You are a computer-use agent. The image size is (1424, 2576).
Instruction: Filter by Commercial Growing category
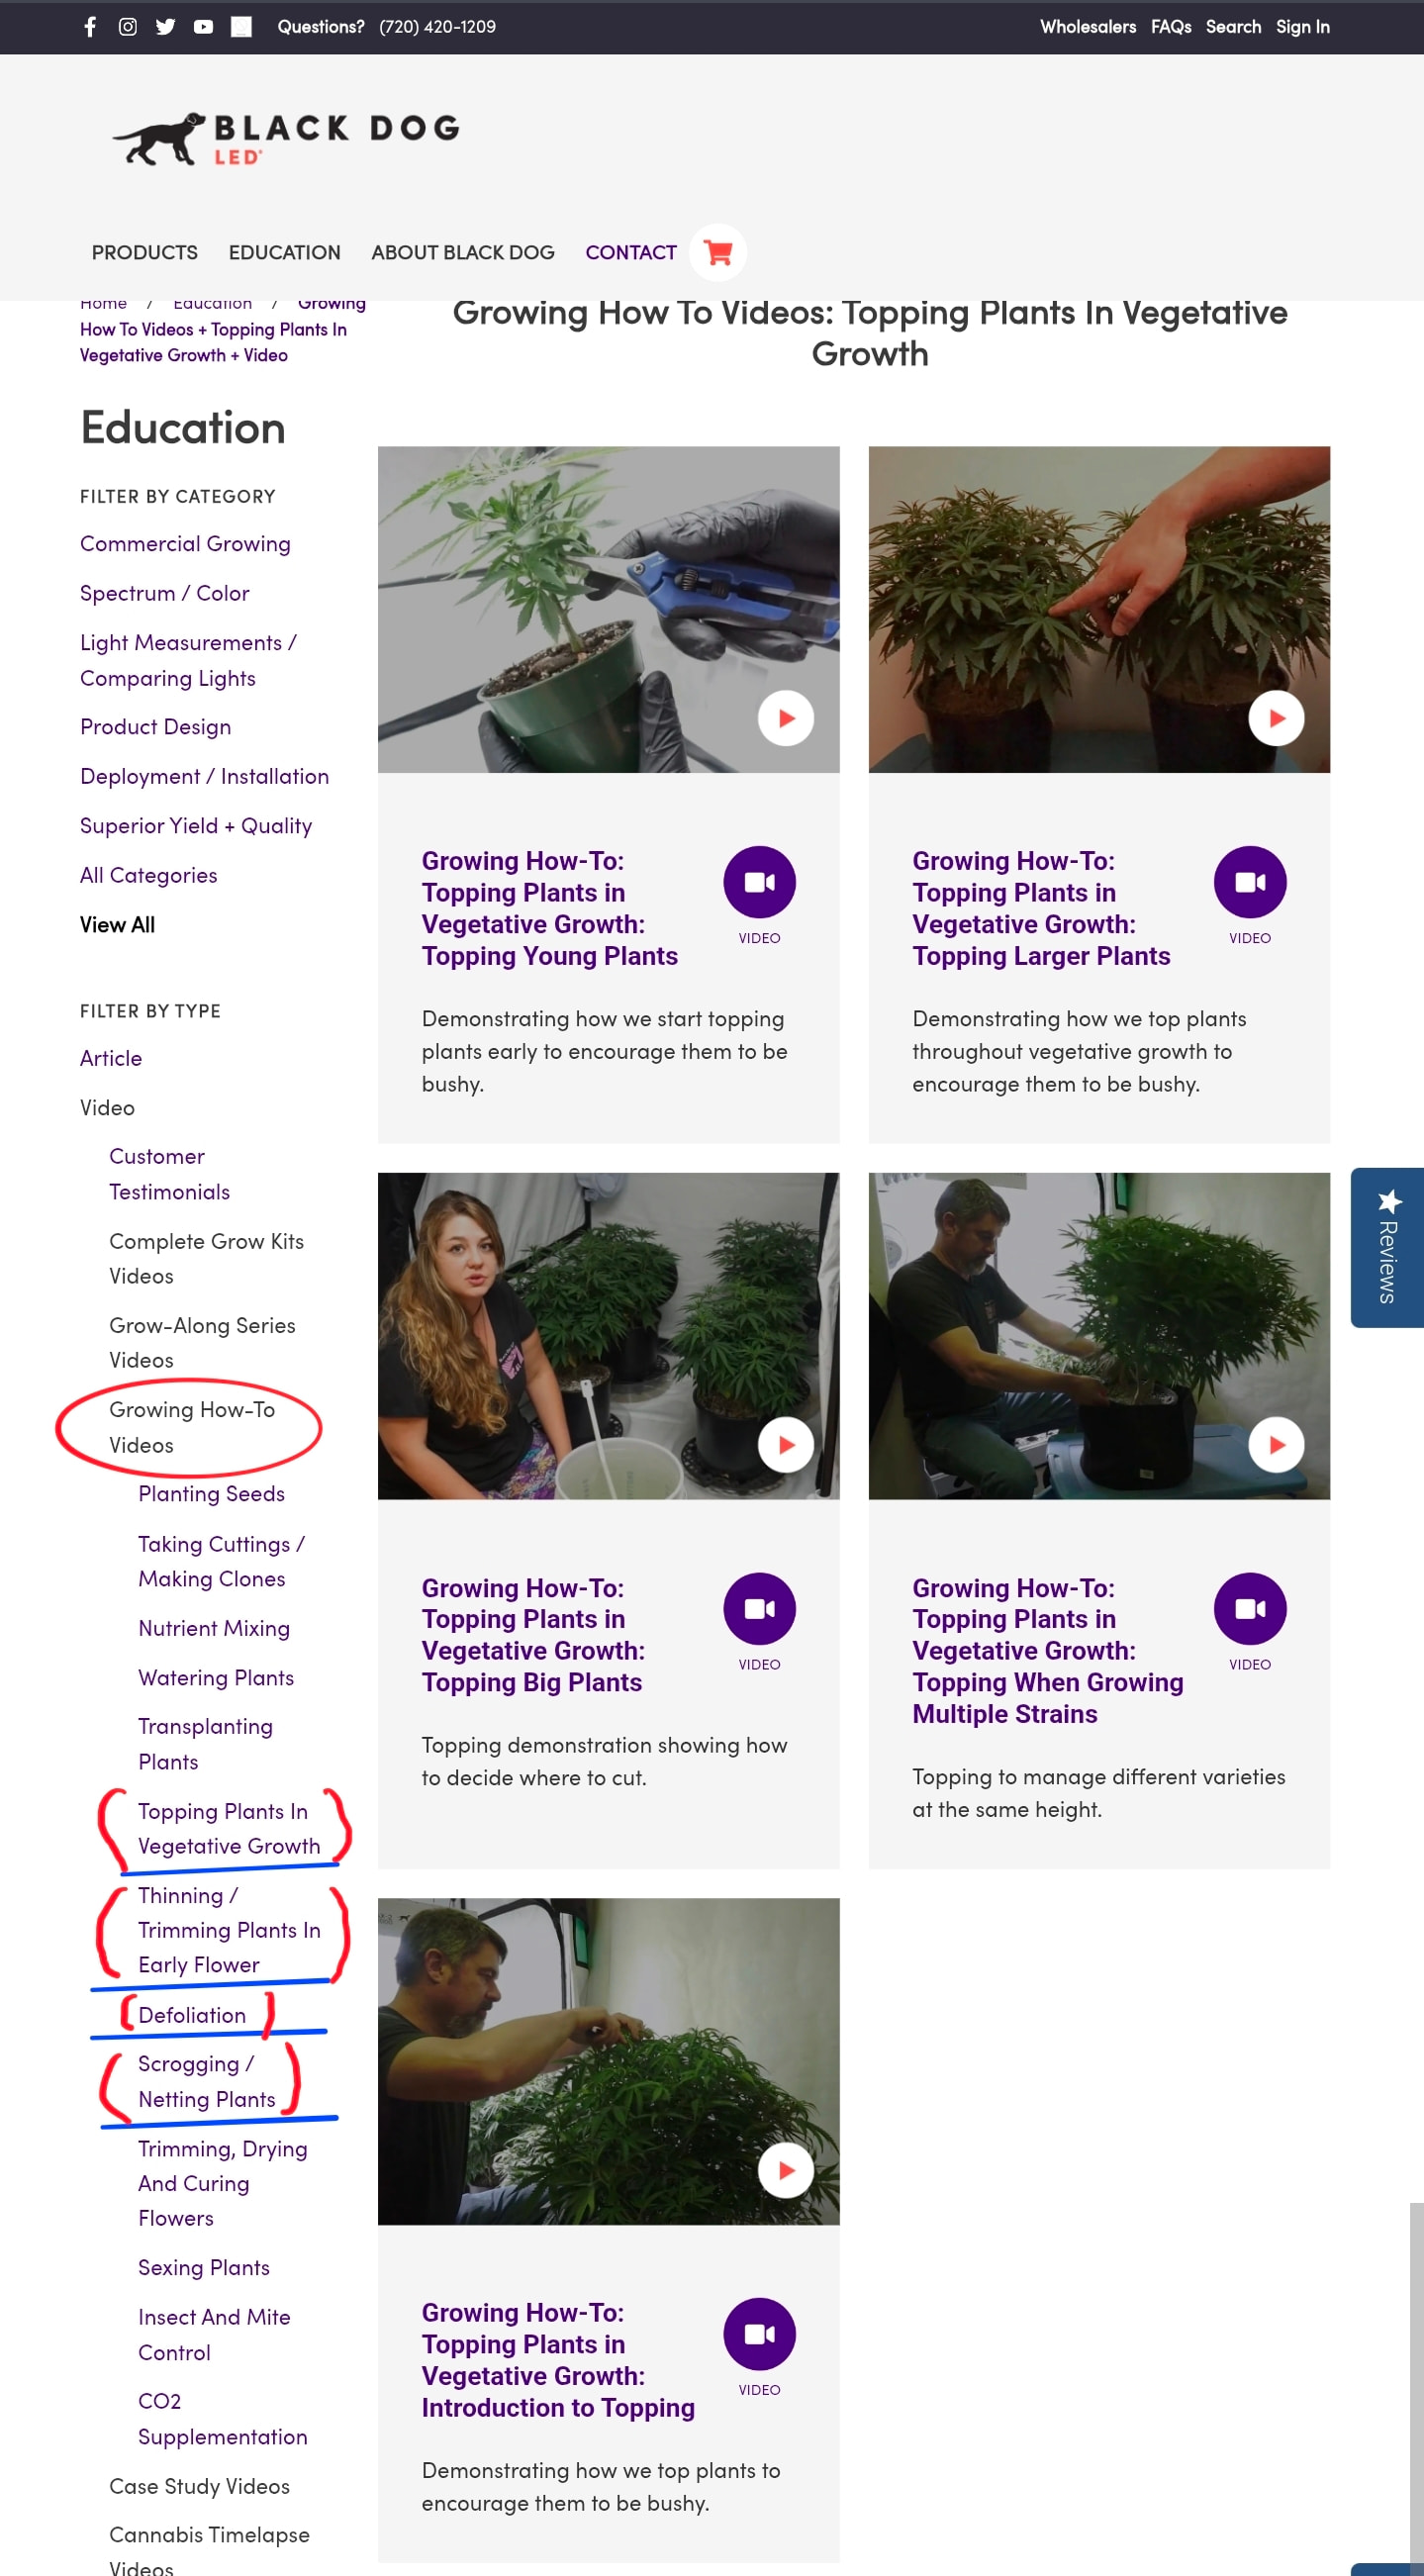(x=185, y=544)
